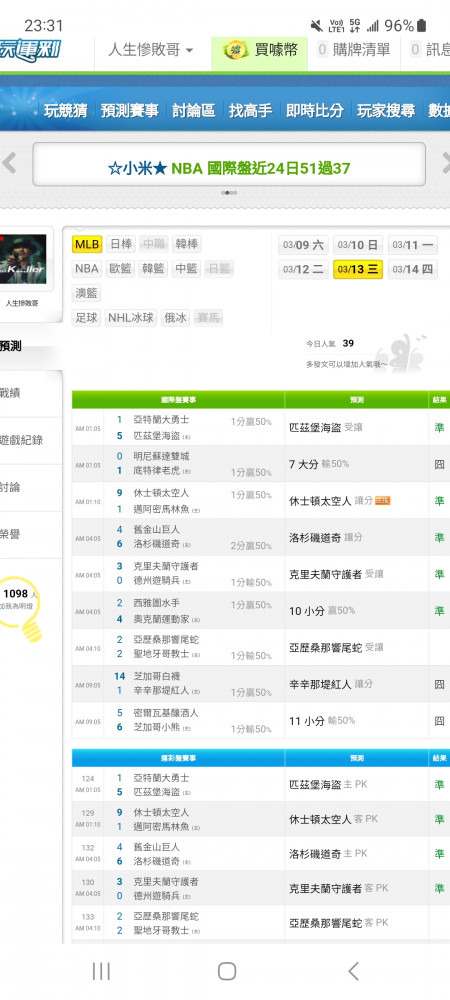The height and width of the screenshot is (1000, 450).
Task: Open 玩家搜尋 menu item
Action: pos(386,110)
